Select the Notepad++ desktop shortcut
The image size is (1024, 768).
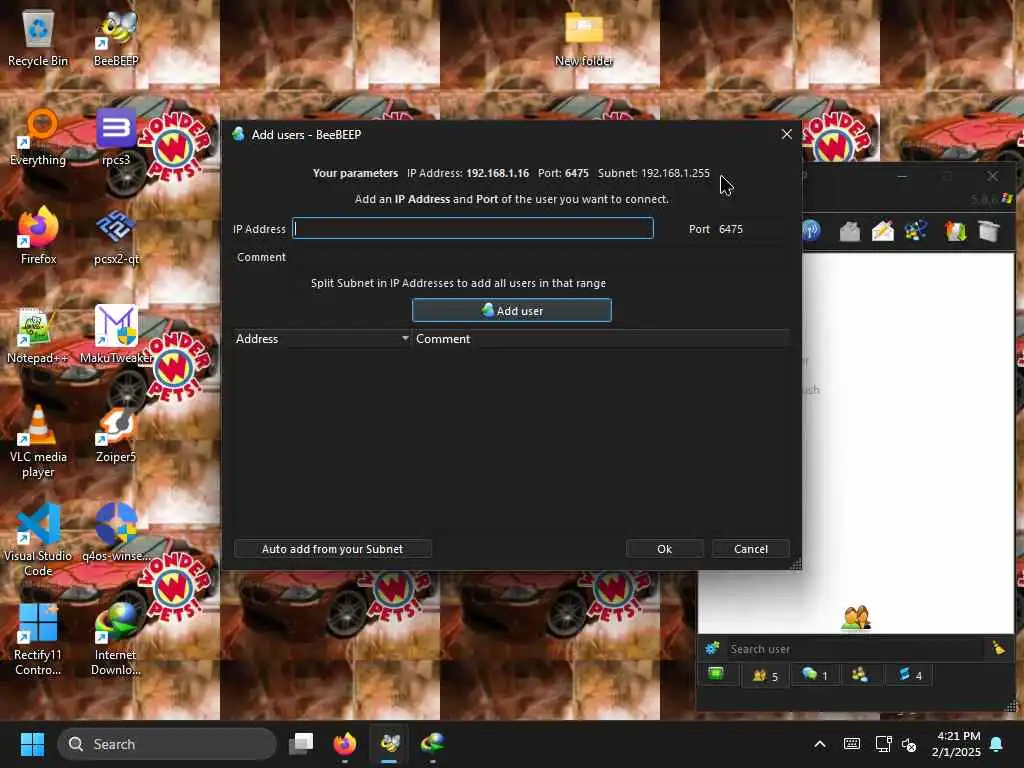tap(38, 336)
